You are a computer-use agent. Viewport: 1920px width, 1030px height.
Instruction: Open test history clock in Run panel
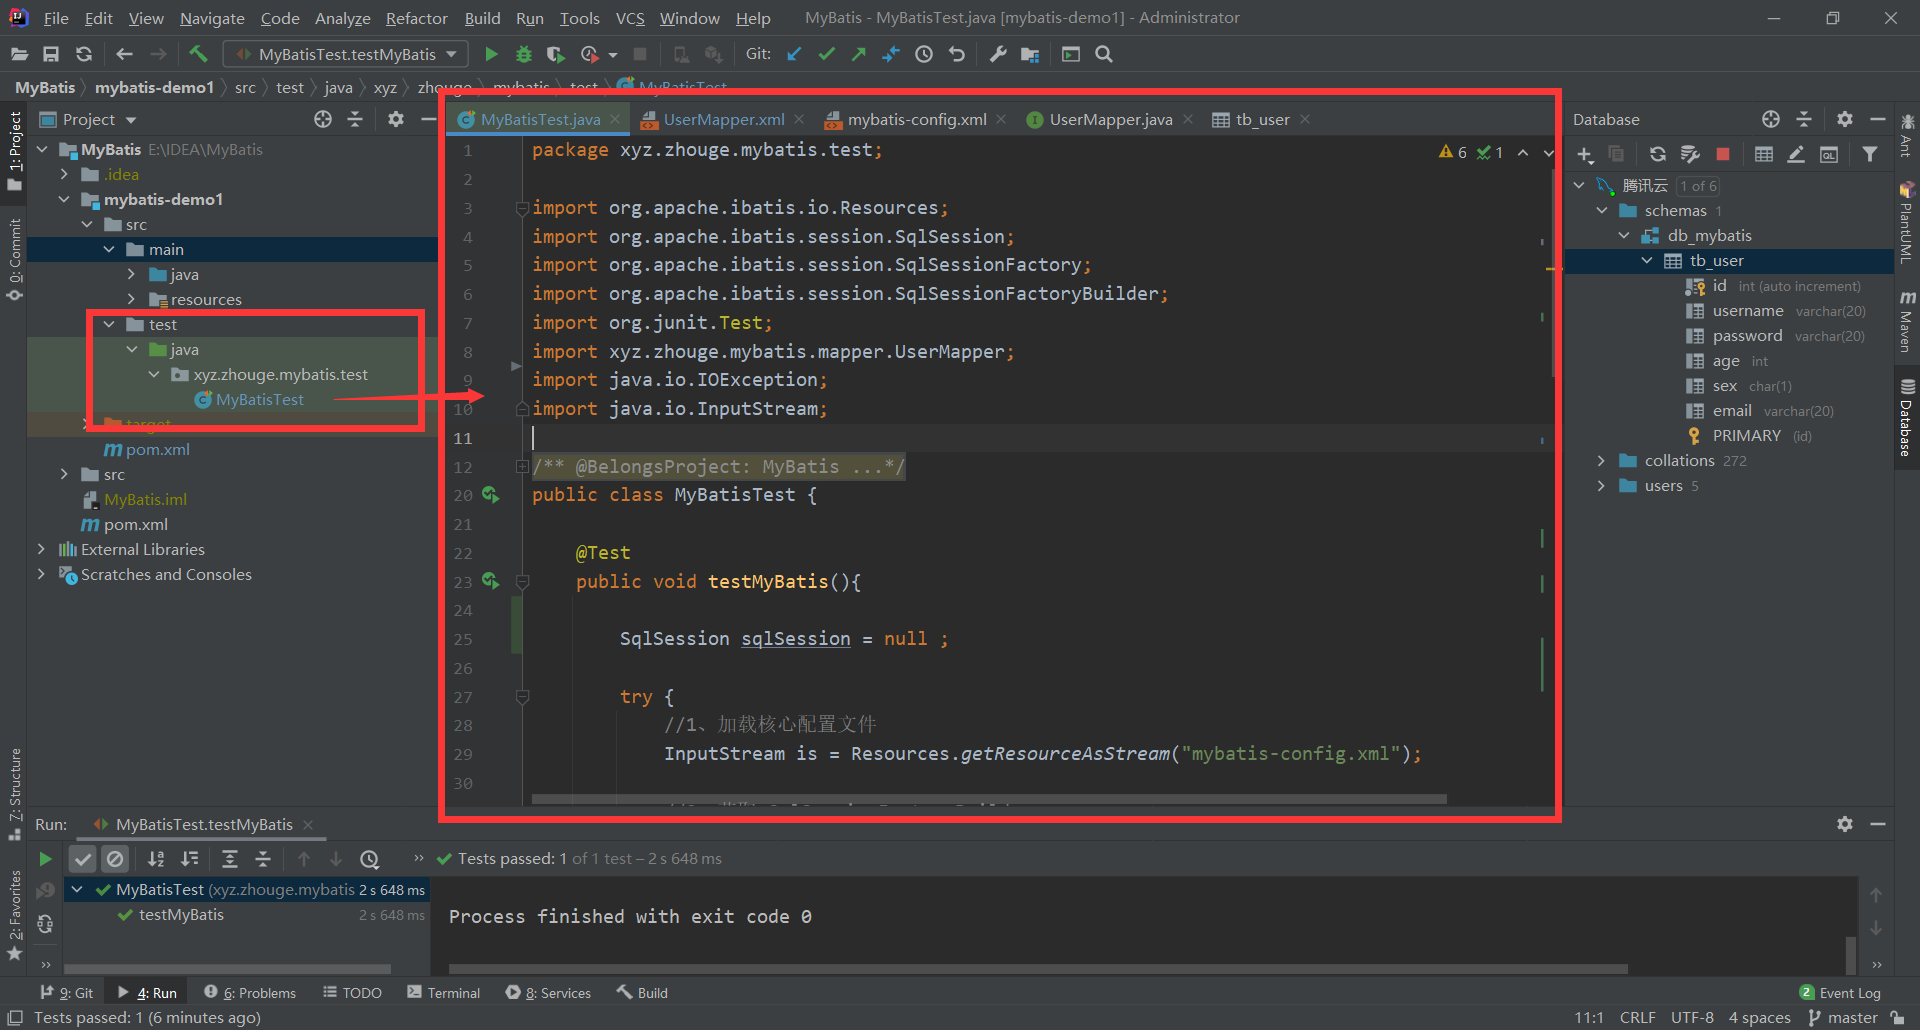pos(370,859)
